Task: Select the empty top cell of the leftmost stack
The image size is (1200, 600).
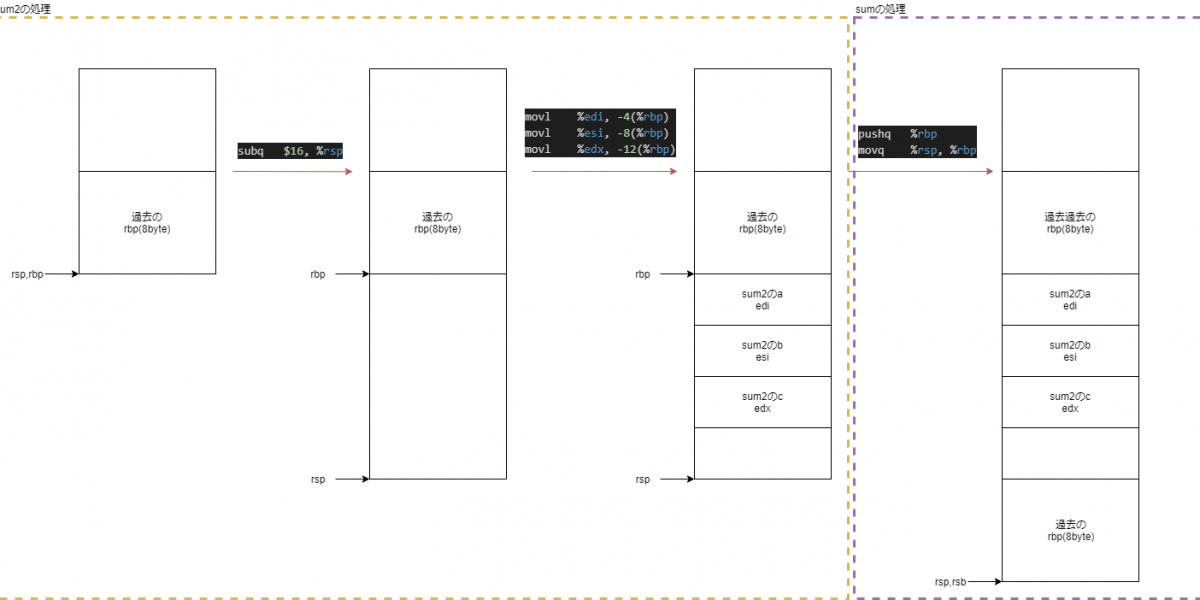Action: (x=147, y=120)
